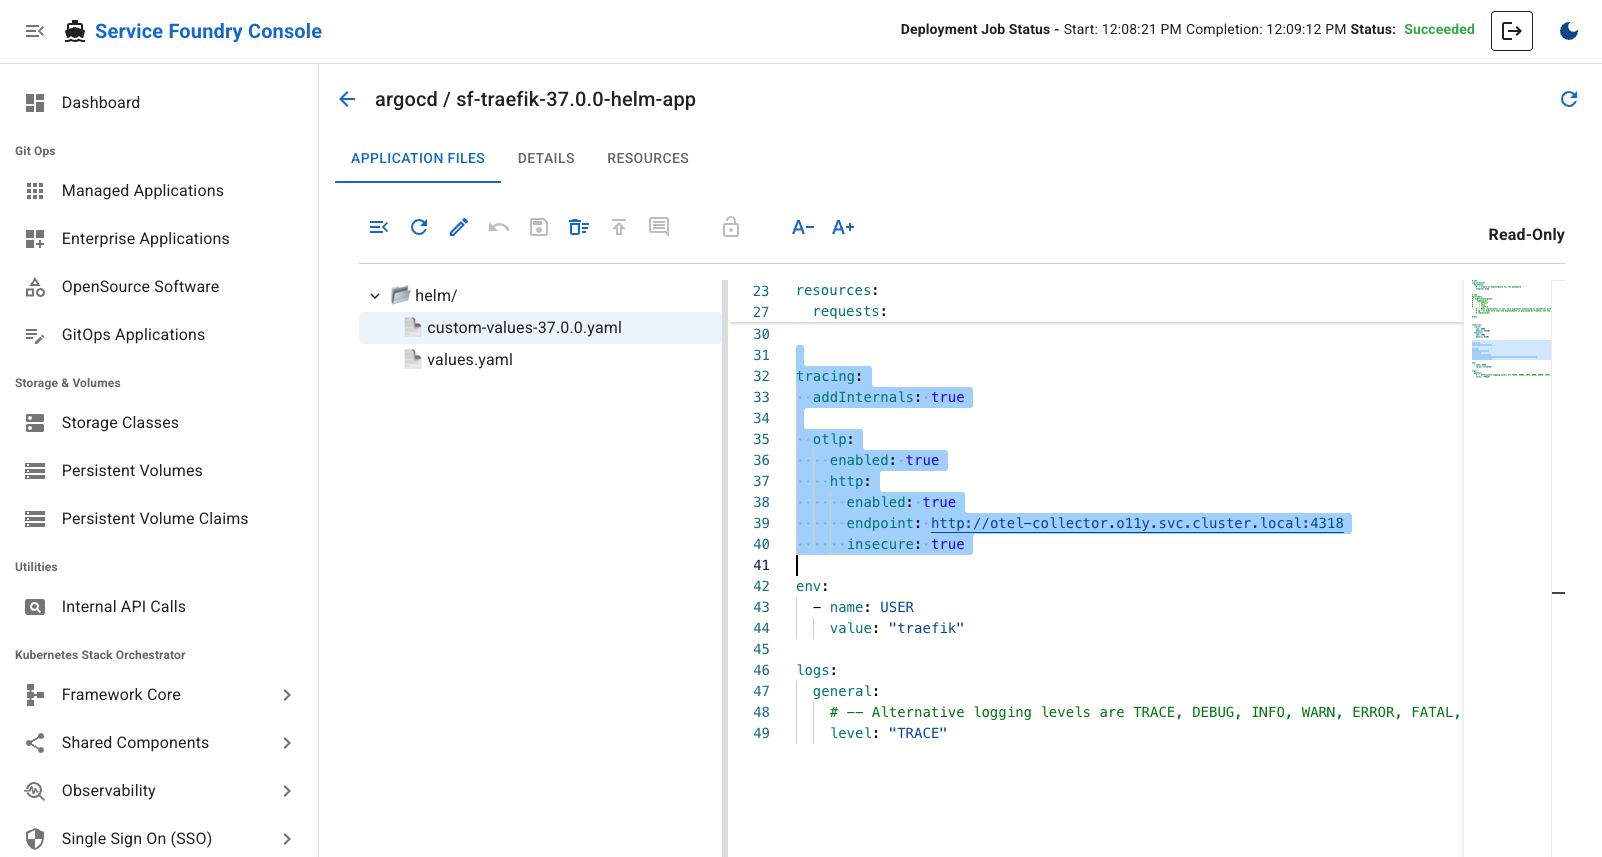Toggle file tree panel with collapse icon
This screenshot has width=1602, height=857.
point(379,227)
